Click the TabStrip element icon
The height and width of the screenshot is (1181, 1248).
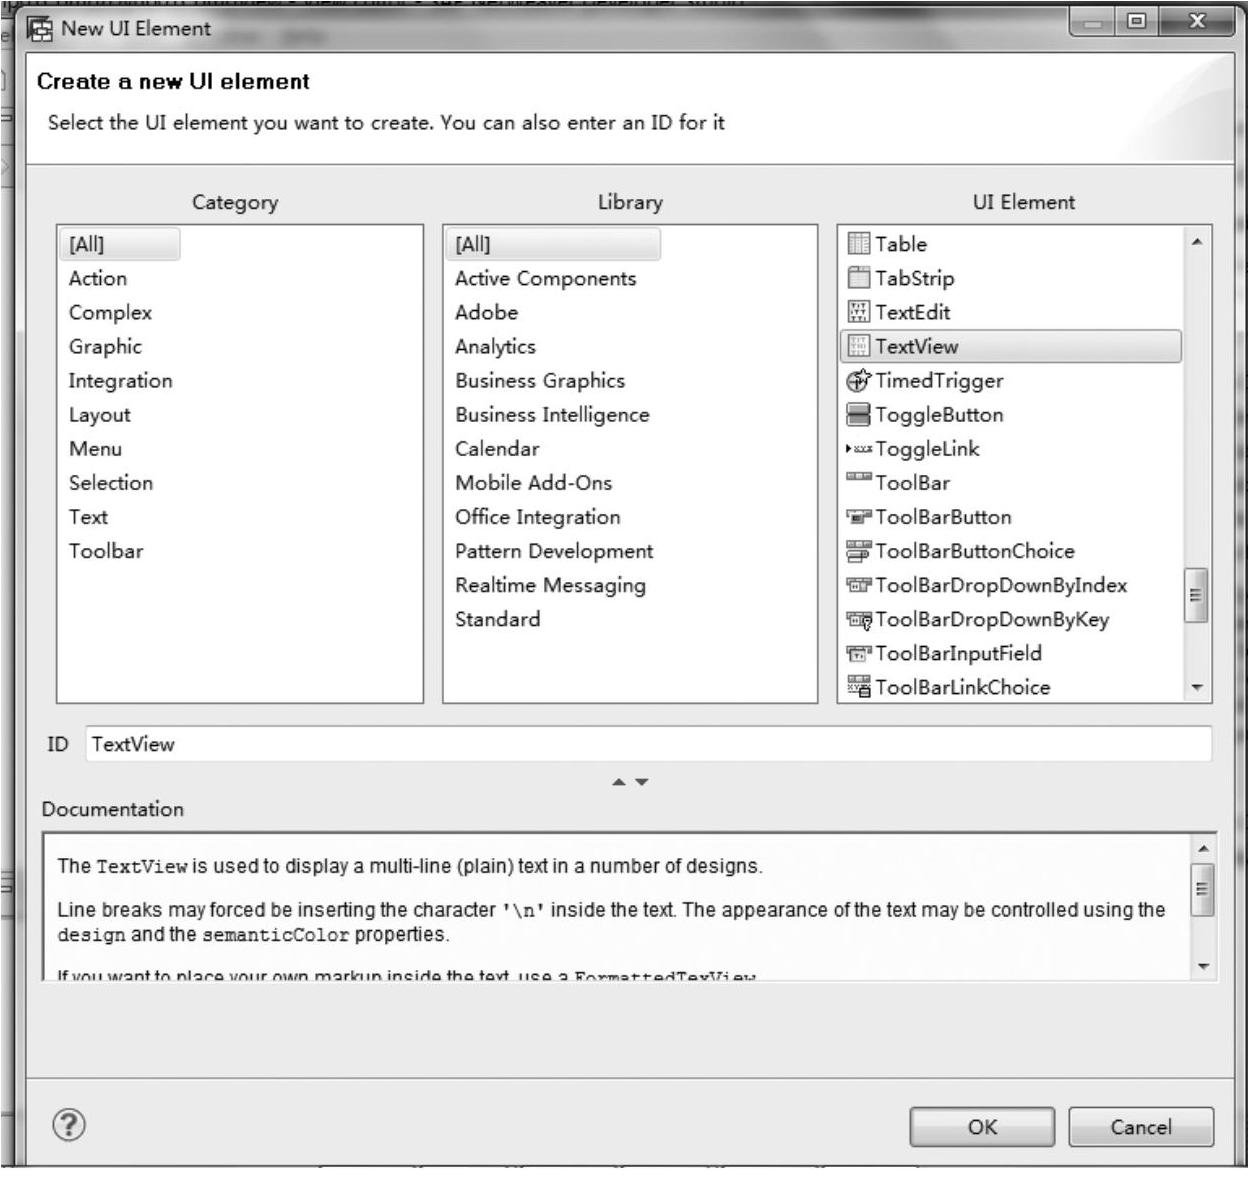click(858, 278)
